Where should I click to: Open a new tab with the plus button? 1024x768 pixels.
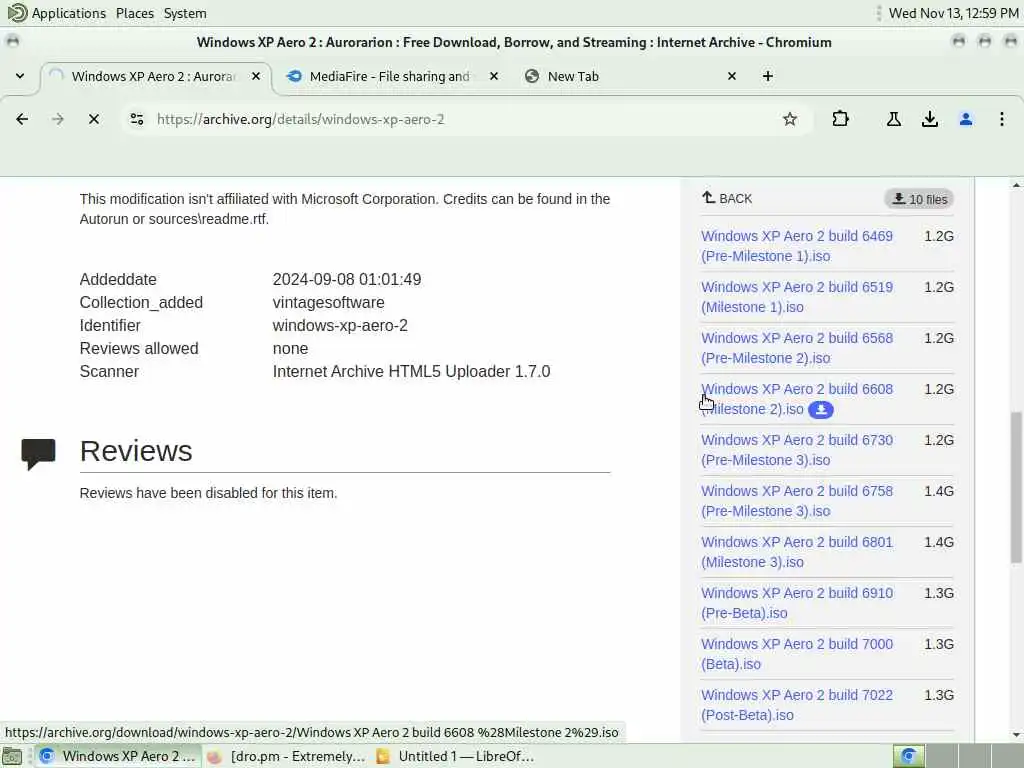coord(768,76)
